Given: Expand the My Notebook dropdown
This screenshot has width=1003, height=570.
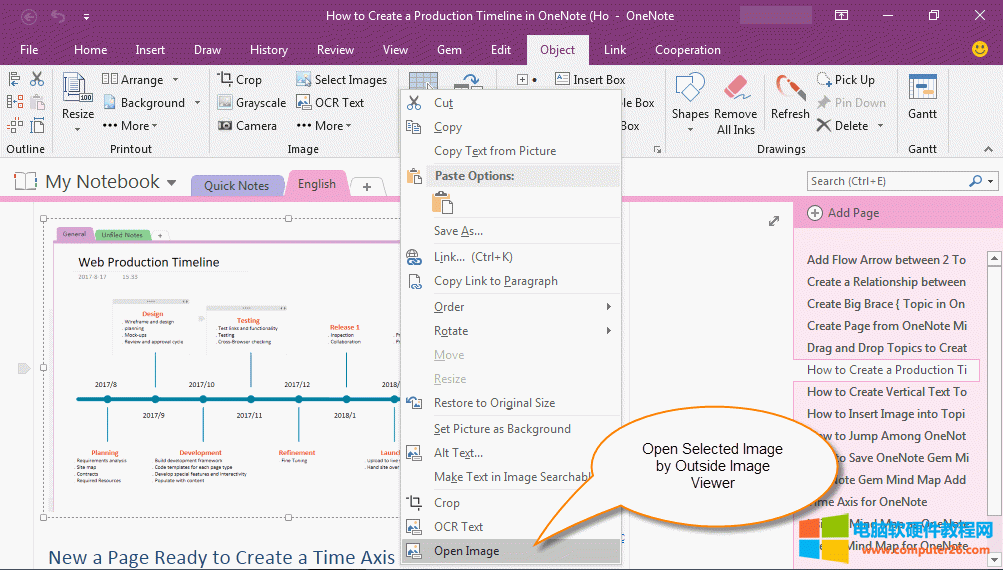Looking at the screenshot, I should 171,183.
